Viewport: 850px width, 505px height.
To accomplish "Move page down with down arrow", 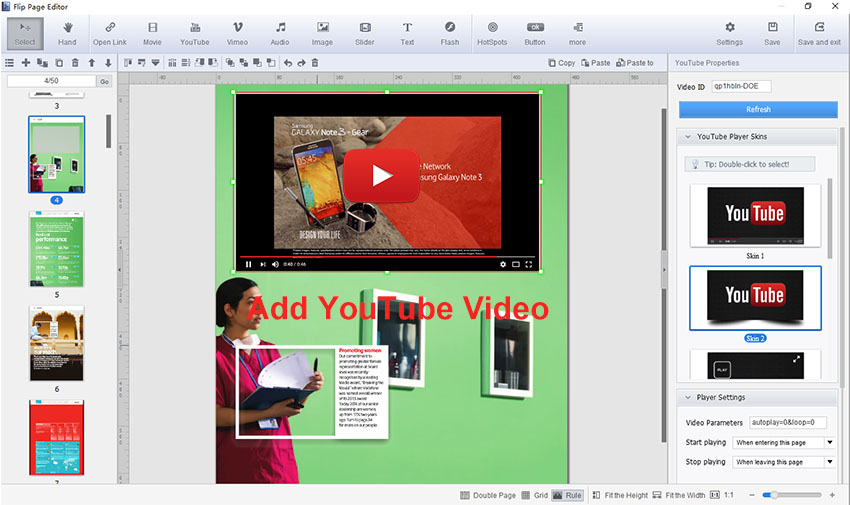I will tap(108, 63).
